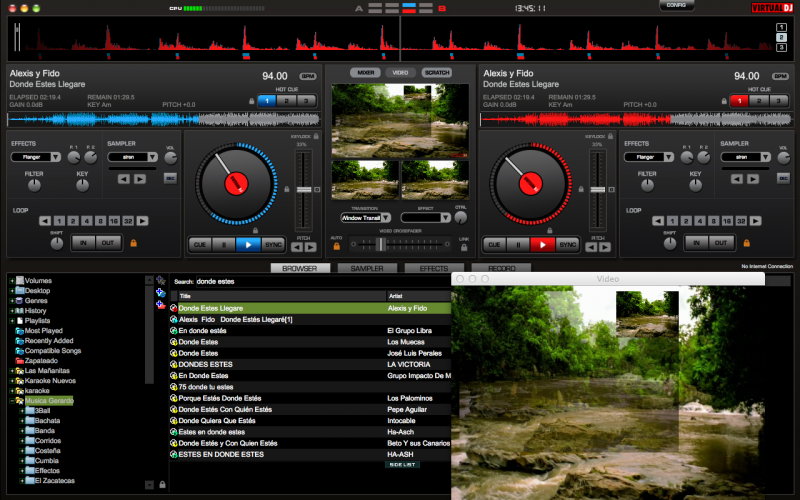Screen dimensions: 800x500
Task: Click add filter folder red plus icon
Action: 161,305
